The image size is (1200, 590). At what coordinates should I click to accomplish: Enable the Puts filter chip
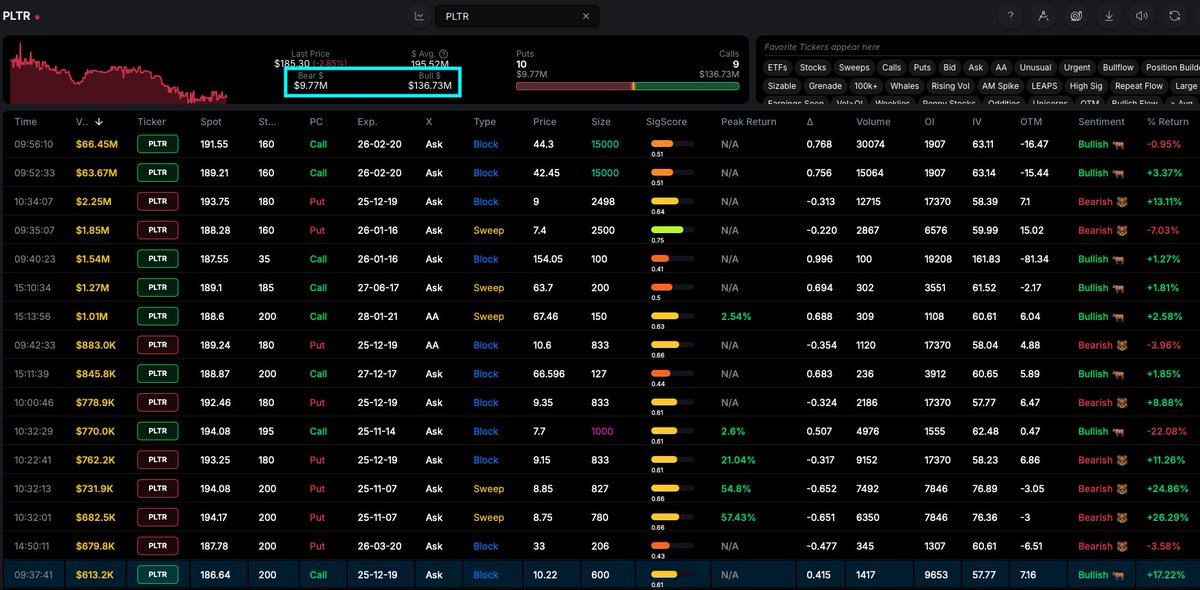point(922,67)
